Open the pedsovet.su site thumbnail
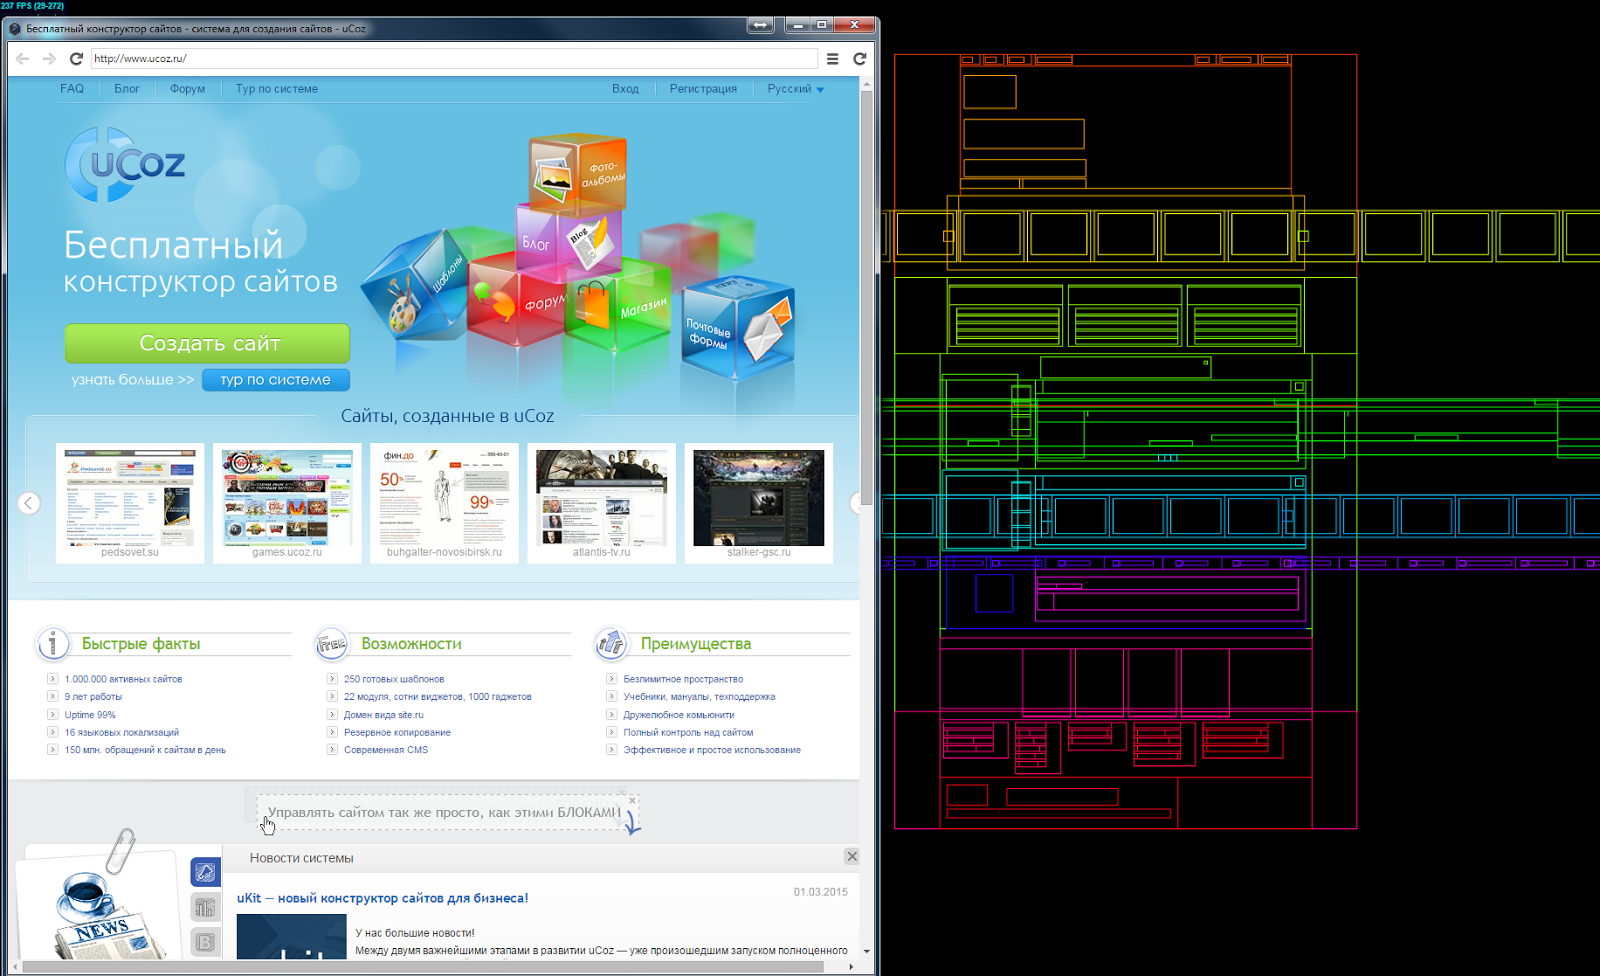The width and height of the screenshot is (1600, 976). pyautogui.click(x=130, y=503)
